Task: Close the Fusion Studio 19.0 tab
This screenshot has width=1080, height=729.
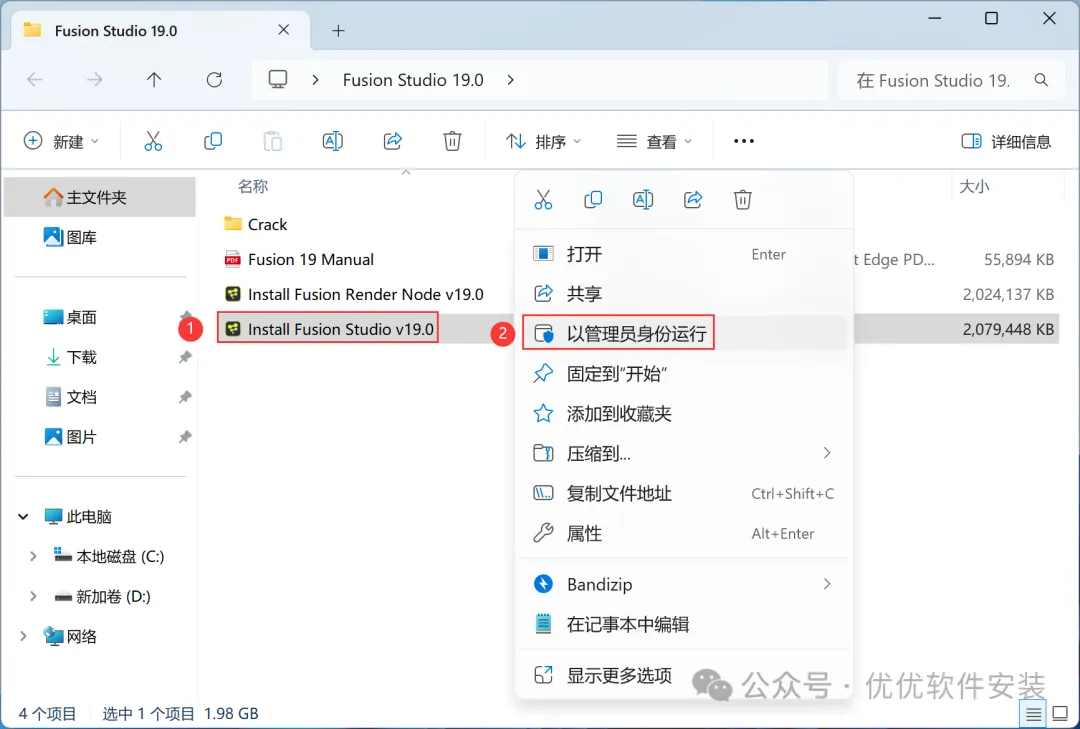Action: tap(283, 30)
